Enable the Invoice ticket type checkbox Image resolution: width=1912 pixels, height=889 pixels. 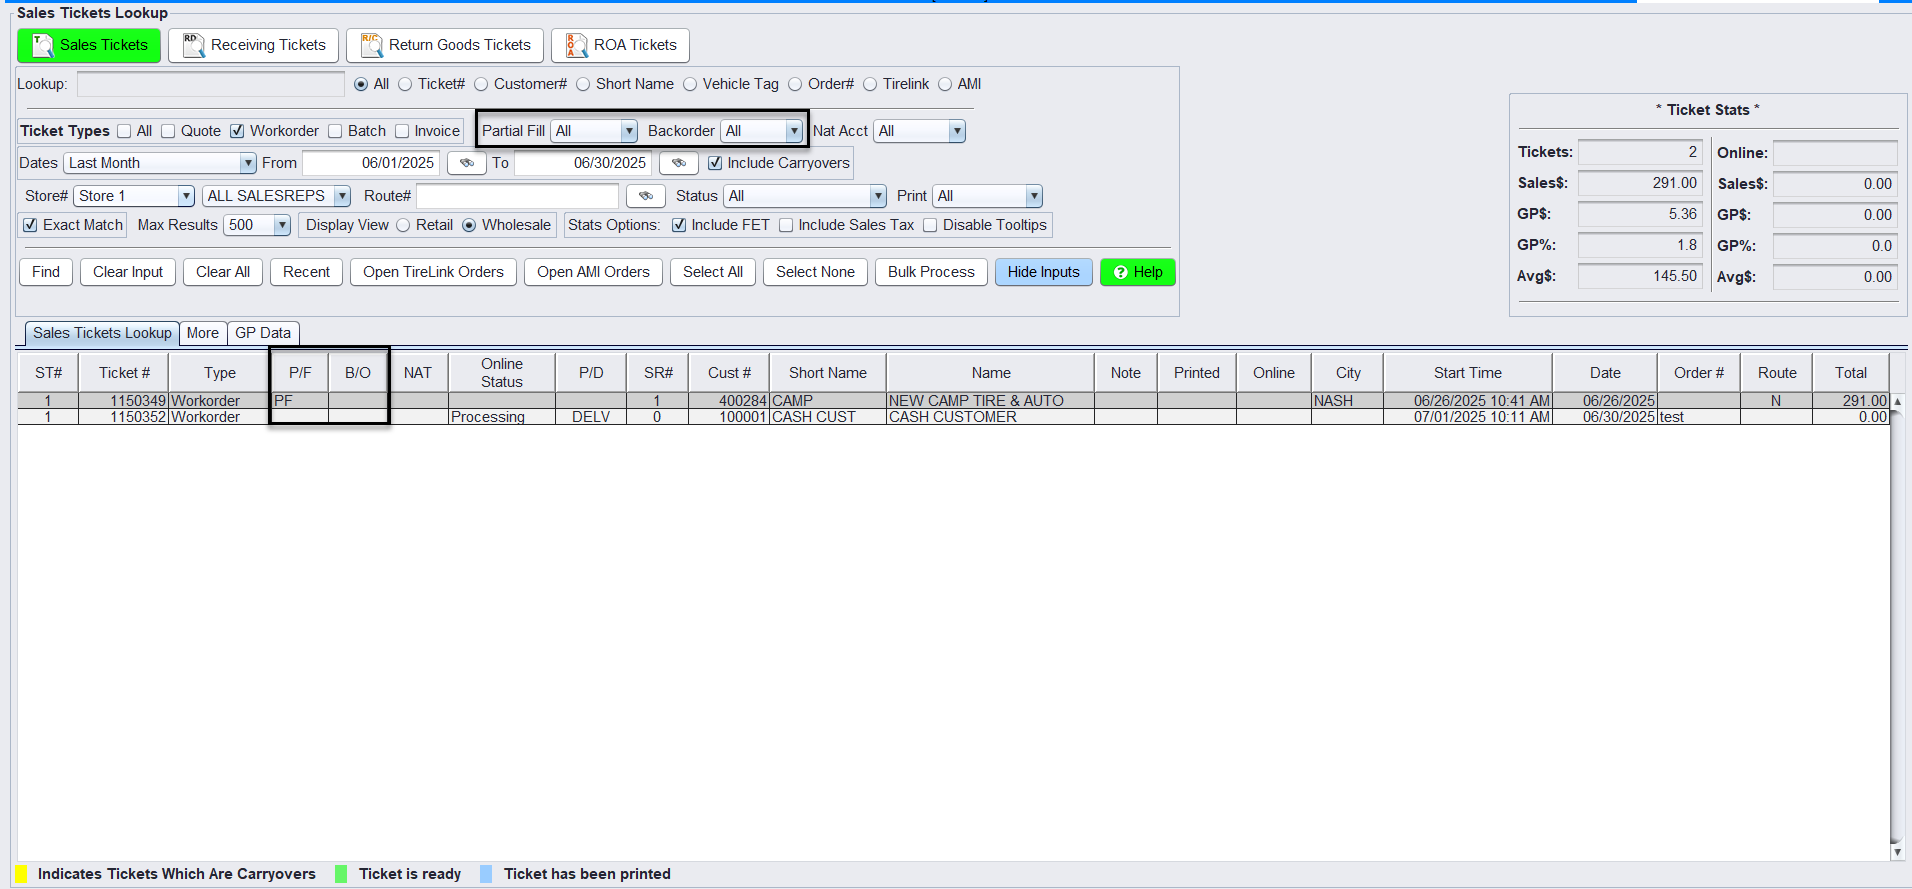[x=402, y=131]
